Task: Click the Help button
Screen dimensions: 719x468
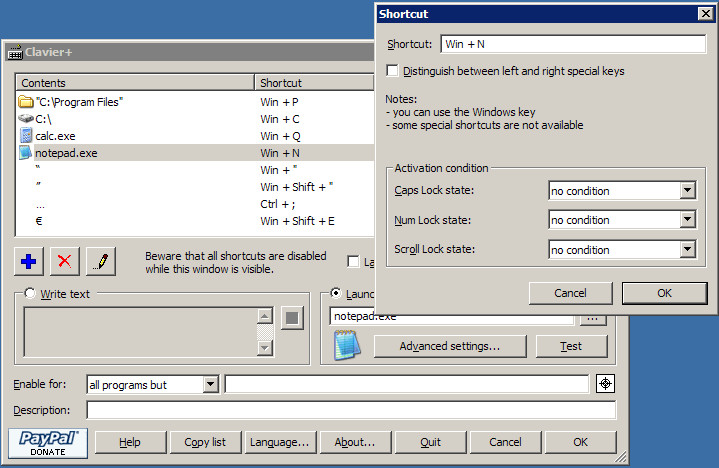Action: [130, 442]
